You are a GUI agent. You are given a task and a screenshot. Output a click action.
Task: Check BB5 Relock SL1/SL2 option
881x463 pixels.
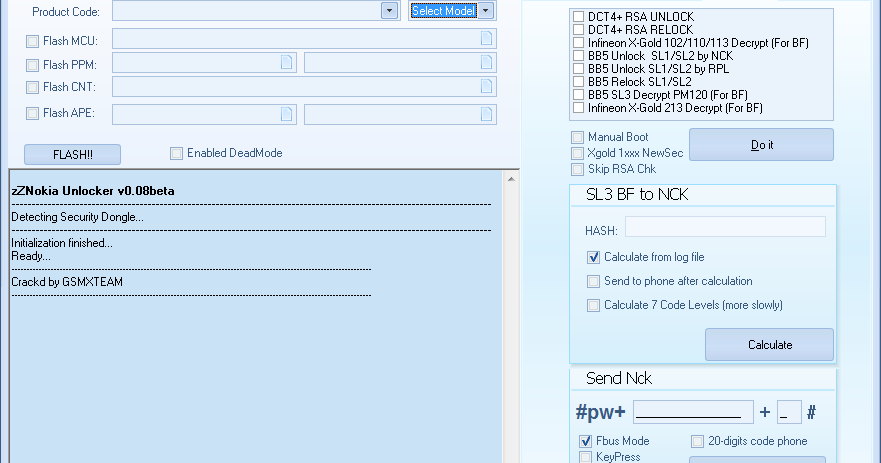(x=578, y=81)
